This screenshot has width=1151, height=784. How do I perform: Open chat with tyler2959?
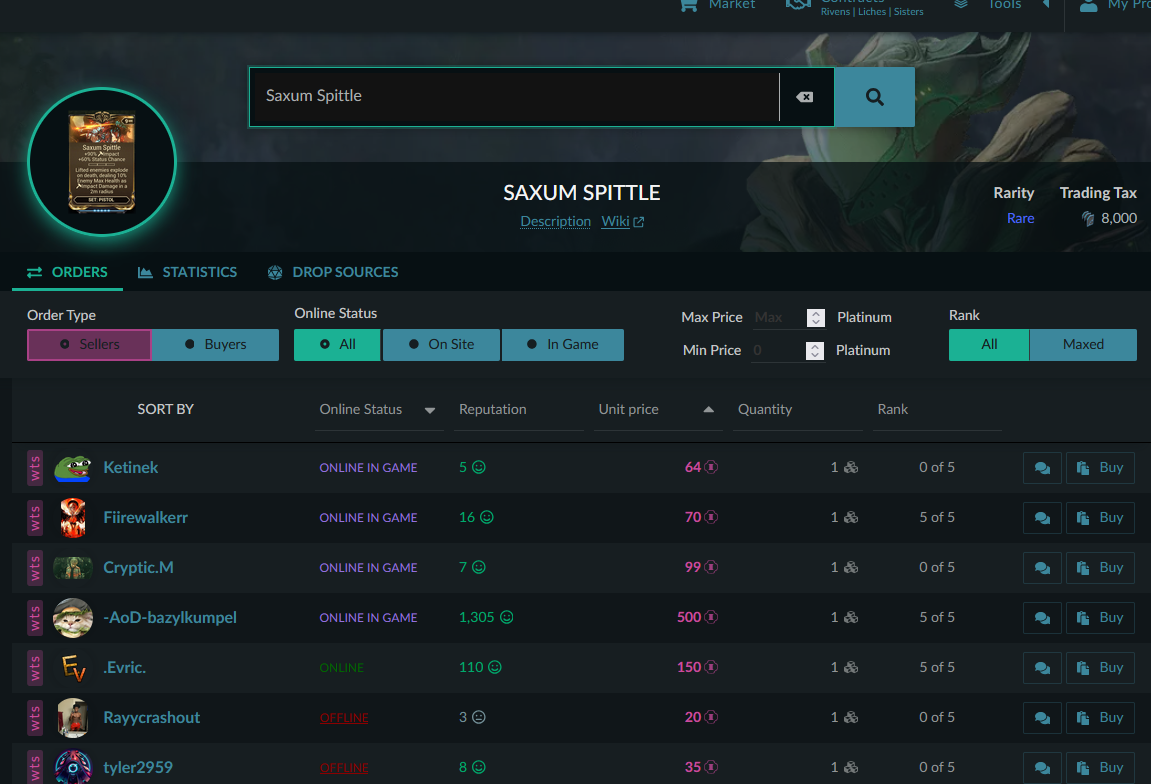pos(1042,767)
